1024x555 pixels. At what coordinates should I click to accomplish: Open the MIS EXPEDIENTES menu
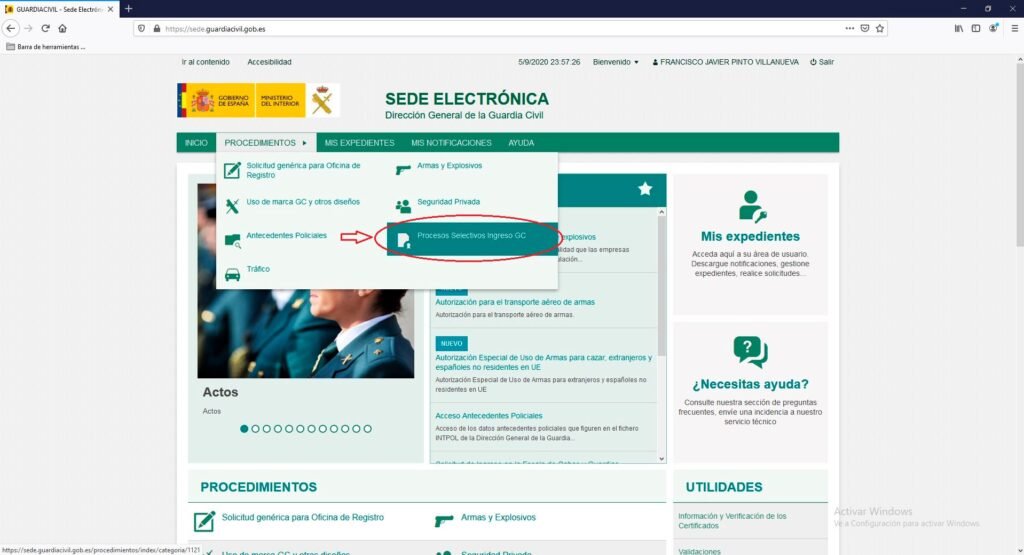[x=359, y=142]
